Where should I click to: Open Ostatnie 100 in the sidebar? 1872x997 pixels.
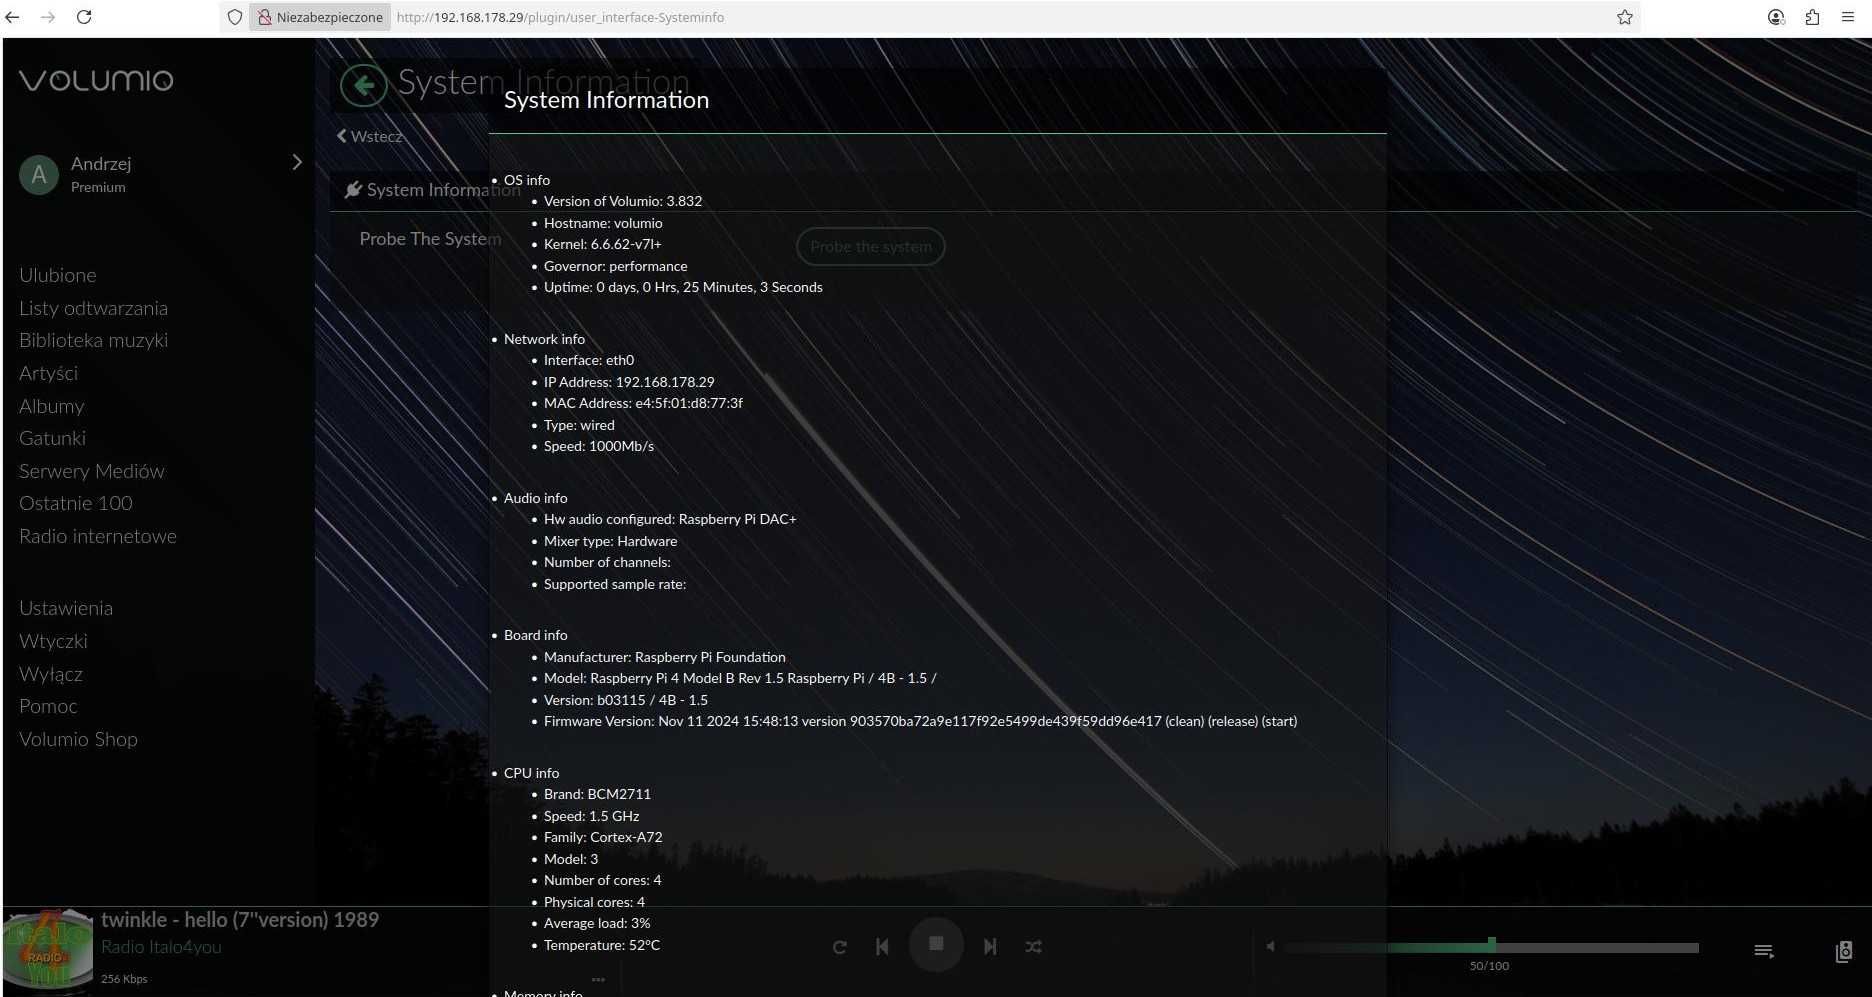(x=75, y=503)
